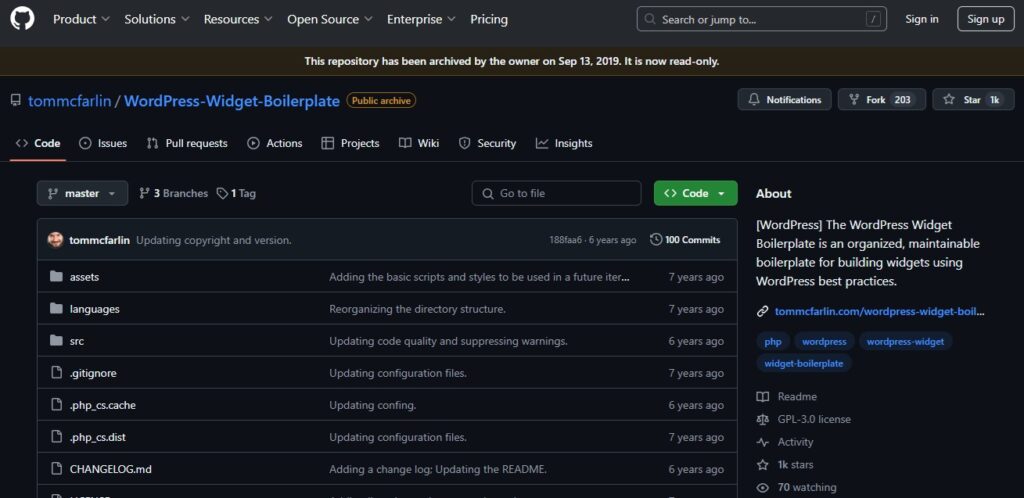Switch to the Issues tab
This screenshot has width=1024, height=498.
click(x=103, y=143)
